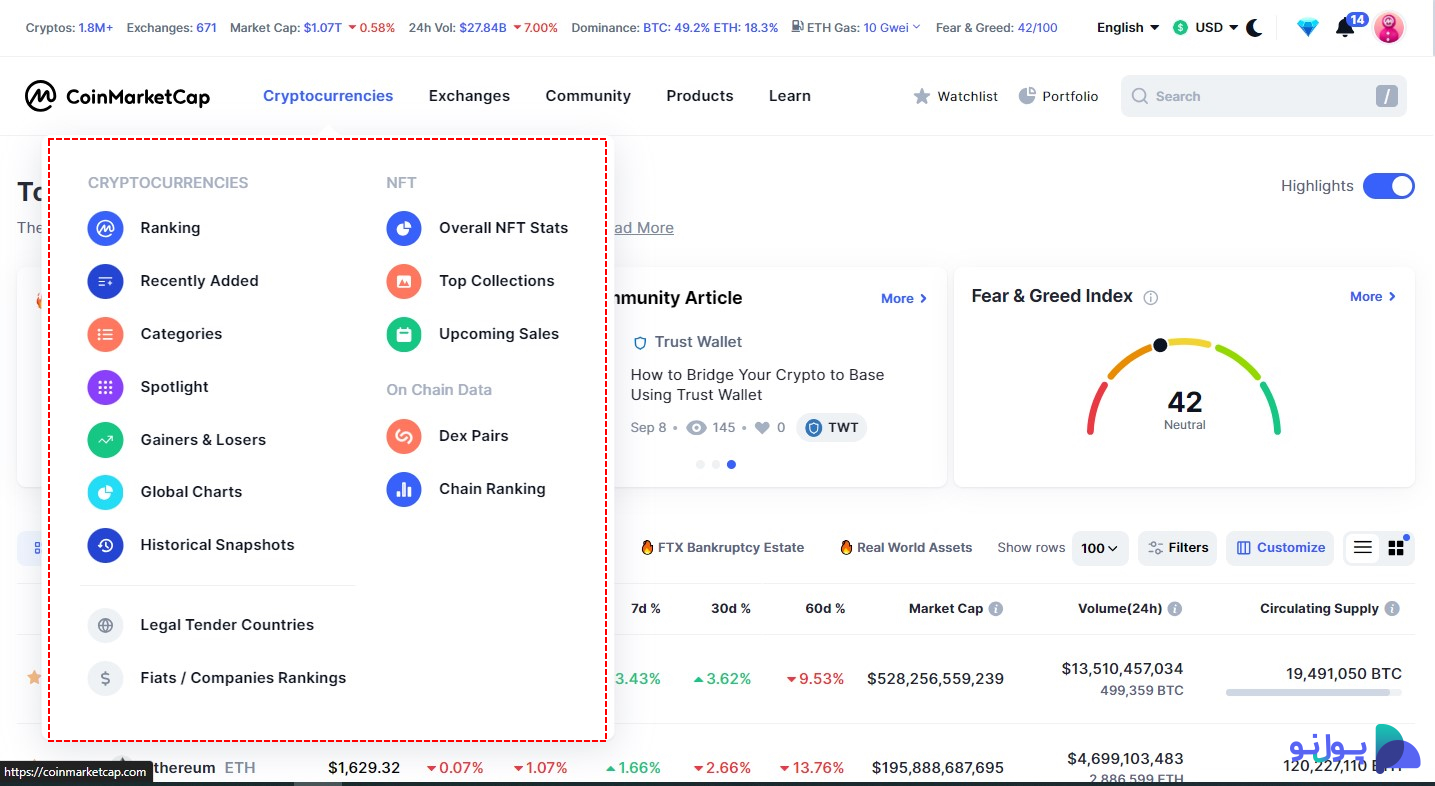
Task: Select the third carousel dot
Action: [x=731, y=464]
